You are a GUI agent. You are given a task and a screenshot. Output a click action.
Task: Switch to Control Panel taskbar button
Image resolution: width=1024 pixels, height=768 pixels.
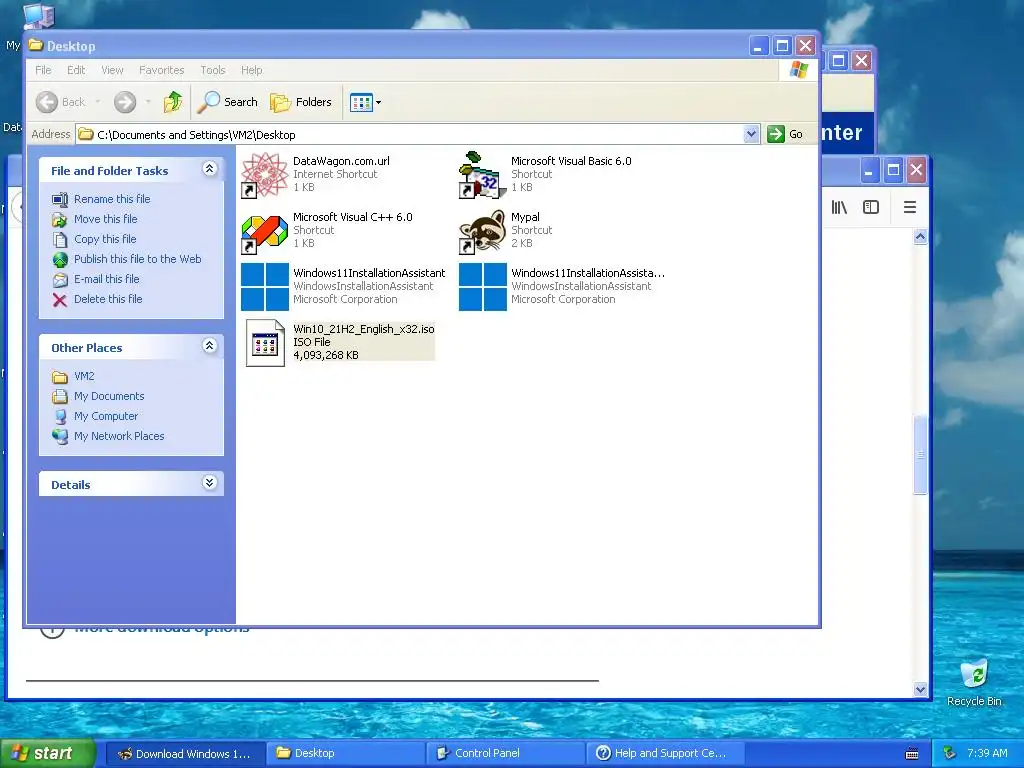point(506,754)
